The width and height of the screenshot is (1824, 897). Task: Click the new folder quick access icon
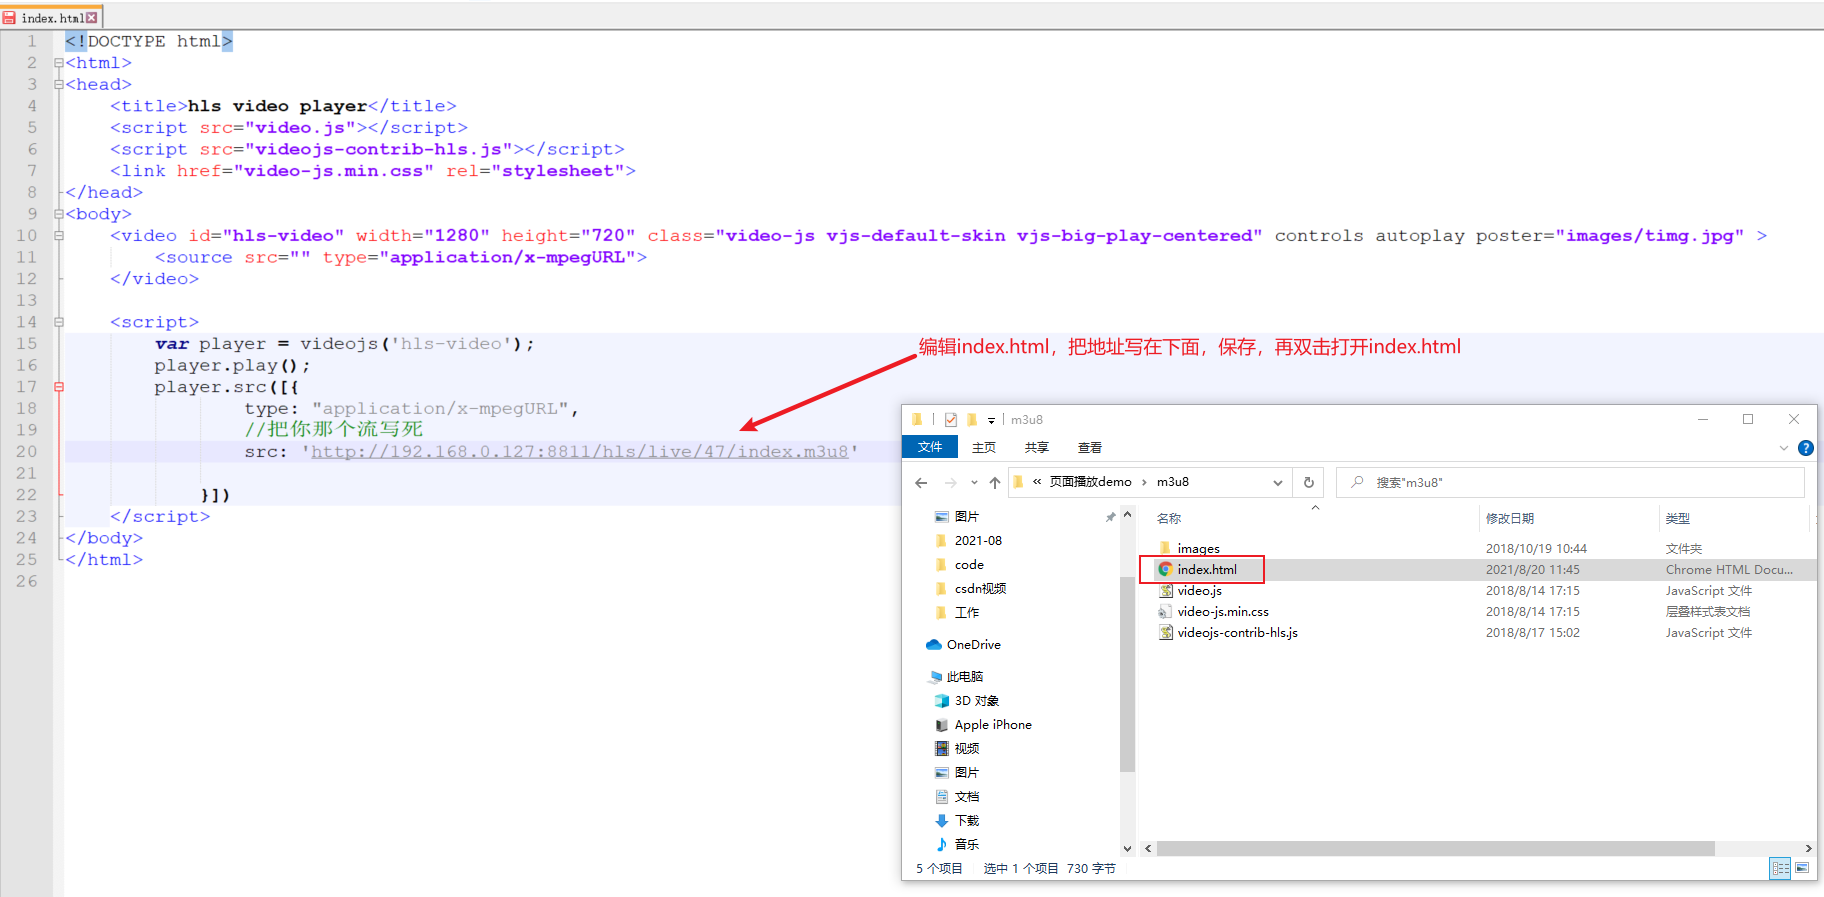972,420
